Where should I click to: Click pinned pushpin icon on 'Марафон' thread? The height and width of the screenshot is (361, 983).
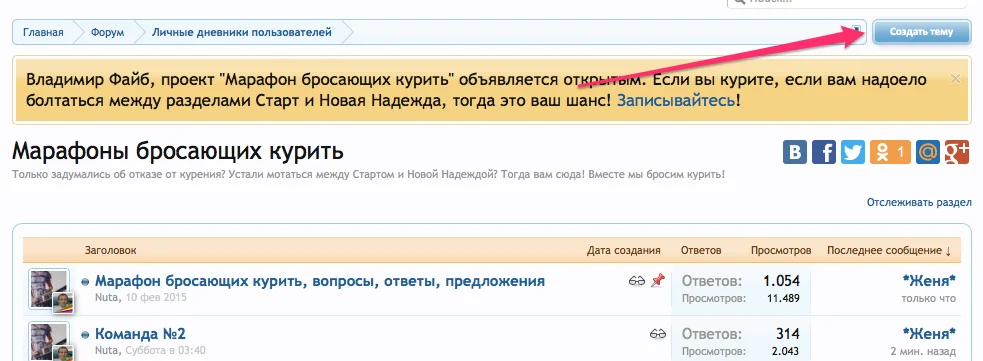point(658,281)
